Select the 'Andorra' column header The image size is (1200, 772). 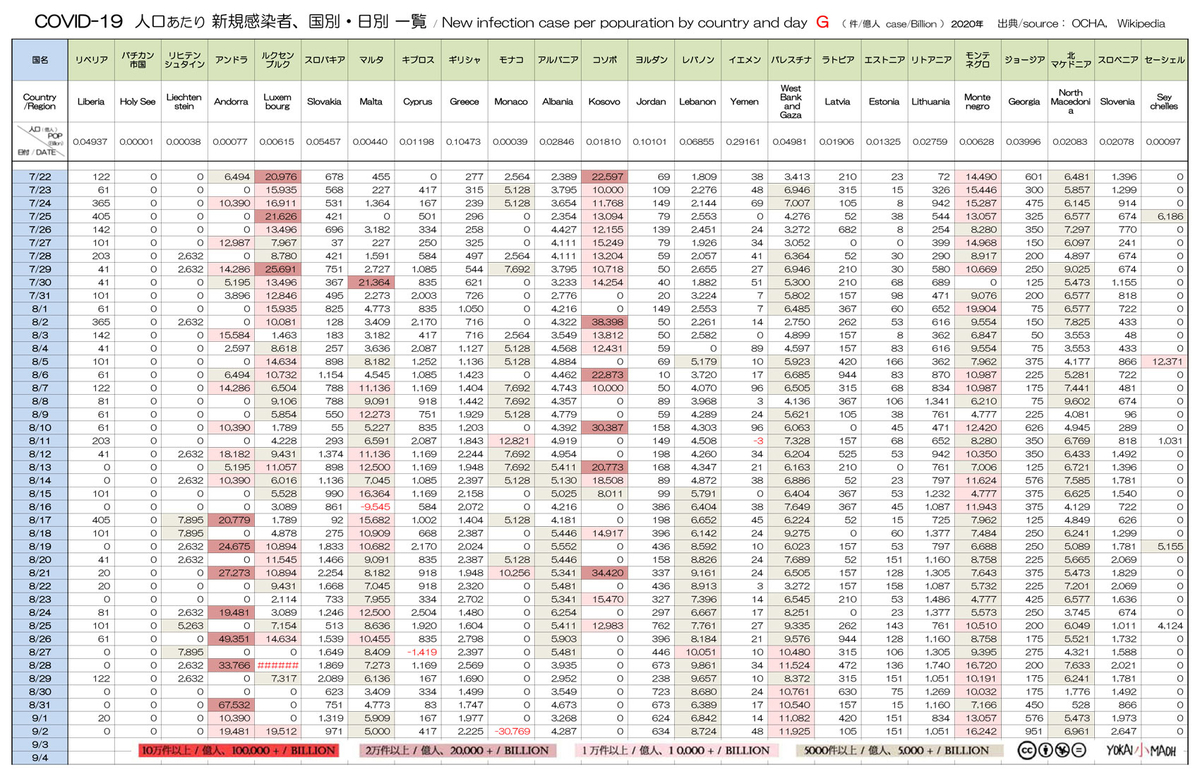231,101
